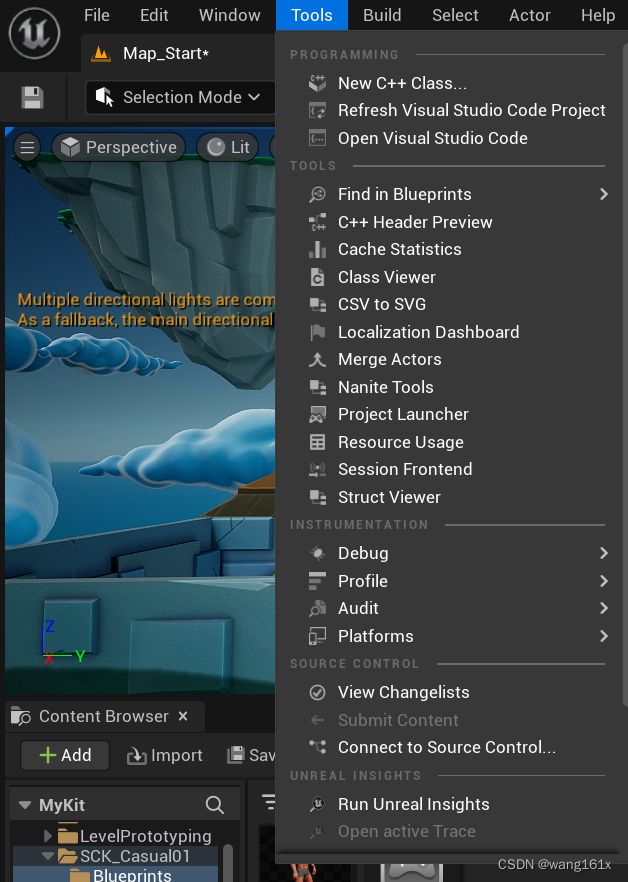The width and height of the screenshot is (628, 882).
Task: Open the Select menu
Action: (455, 15)
